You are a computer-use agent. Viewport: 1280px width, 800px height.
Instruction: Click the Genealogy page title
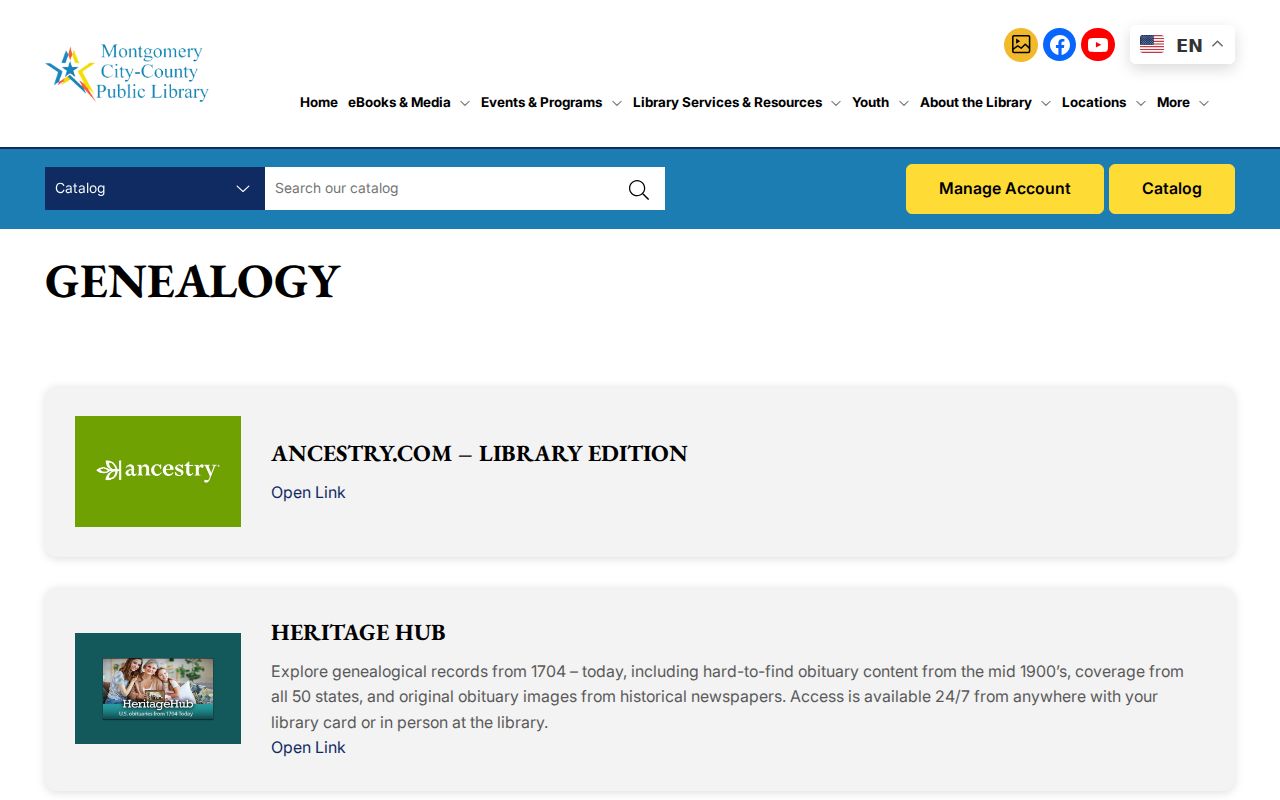pos(193,281)
